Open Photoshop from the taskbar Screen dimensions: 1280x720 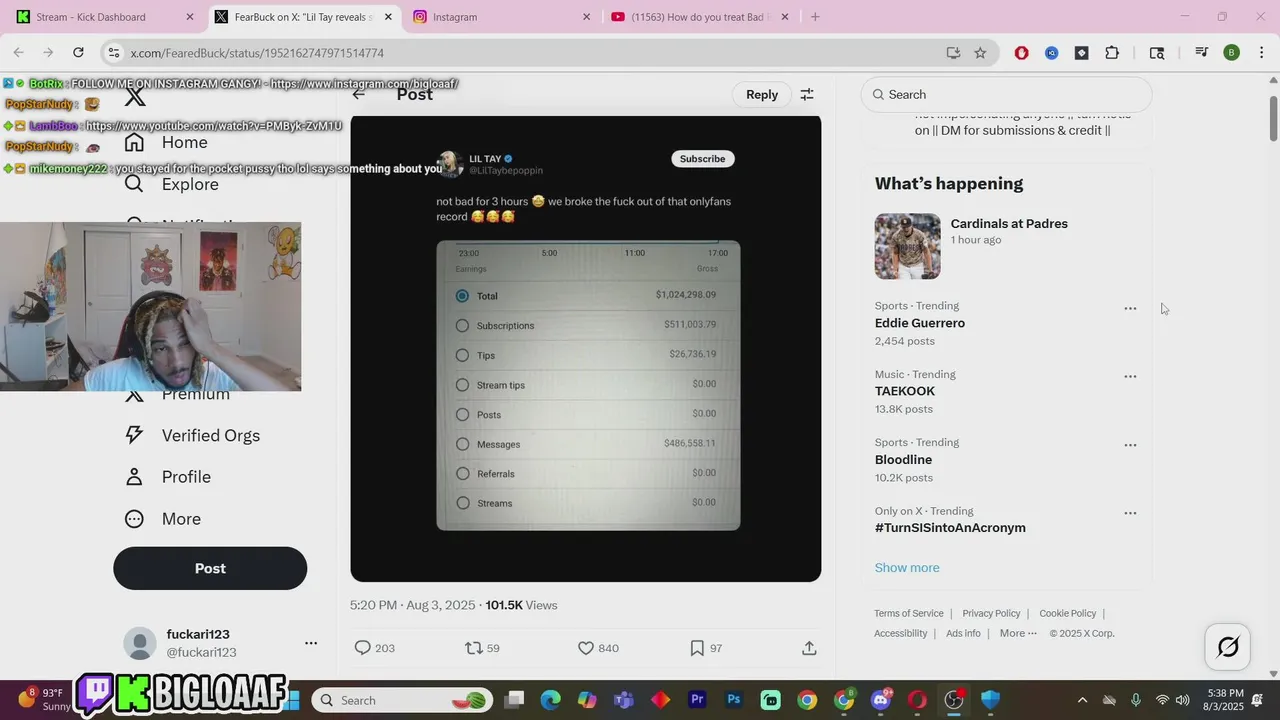coord(734,700)
